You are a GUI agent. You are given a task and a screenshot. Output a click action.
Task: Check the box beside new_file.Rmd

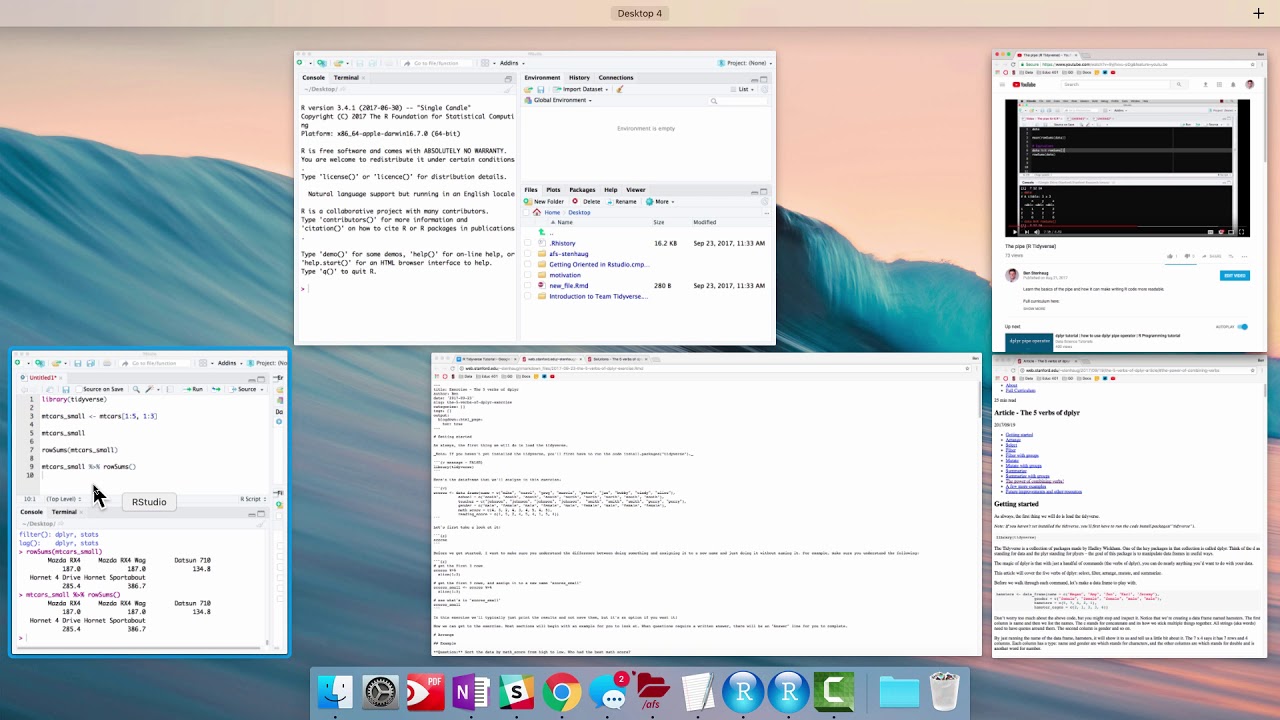pyautogui.click(x=528, y=285)
